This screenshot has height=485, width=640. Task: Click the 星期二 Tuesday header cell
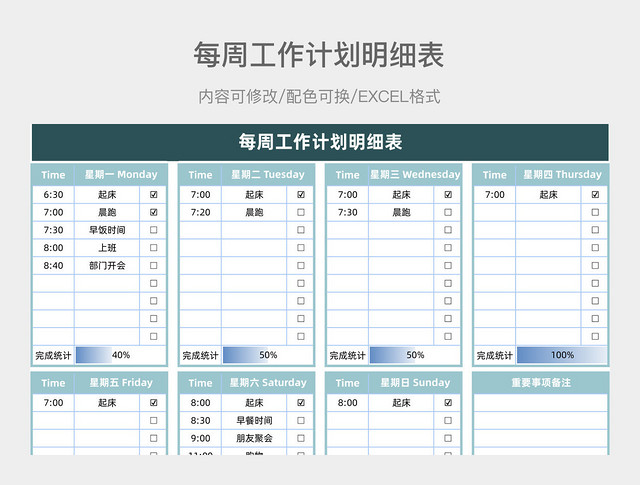click(268, 175)
